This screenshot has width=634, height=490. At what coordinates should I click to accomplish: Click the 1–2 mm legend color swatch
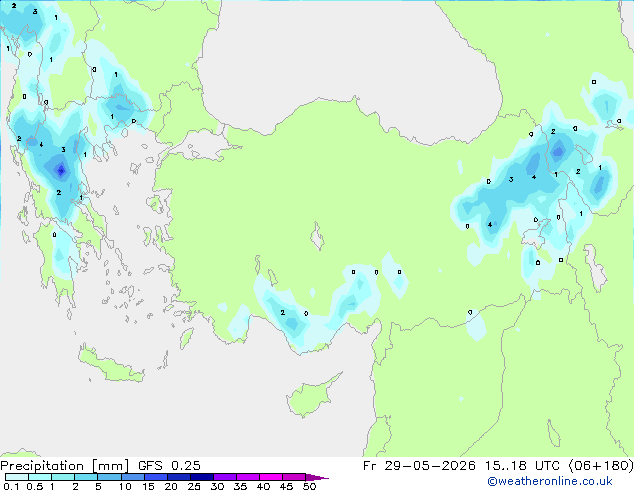(63, 477)
